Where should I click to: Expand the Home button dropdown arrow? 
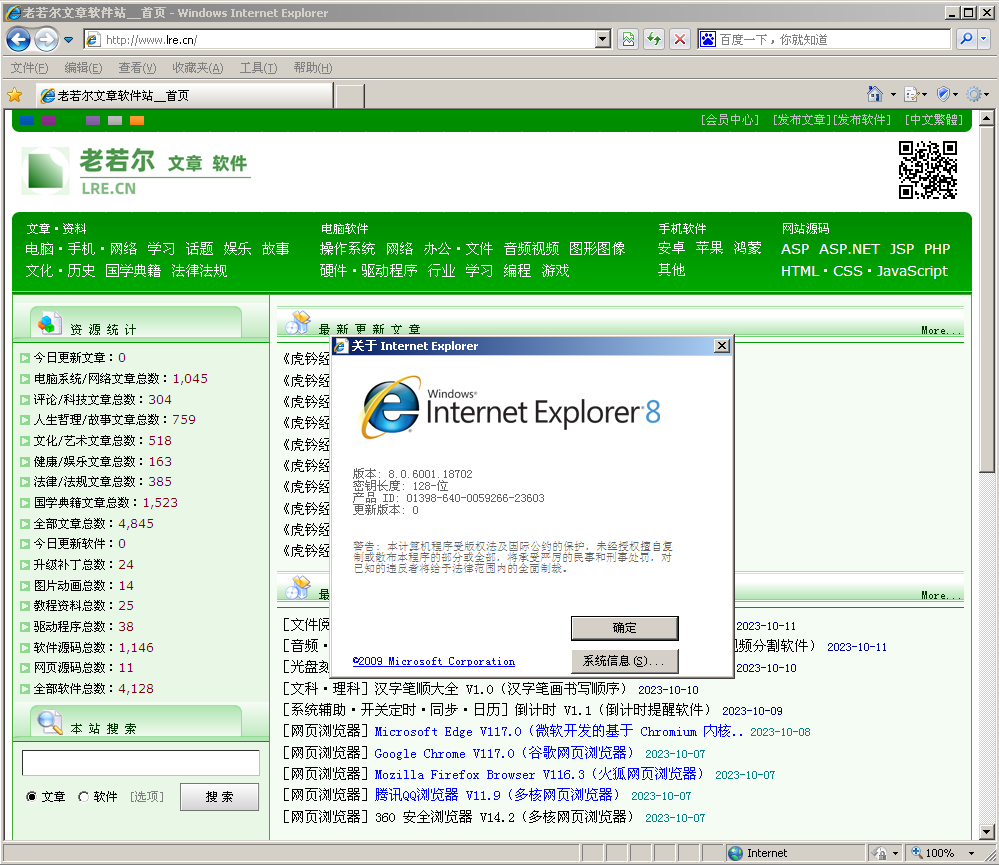(893, 95)
